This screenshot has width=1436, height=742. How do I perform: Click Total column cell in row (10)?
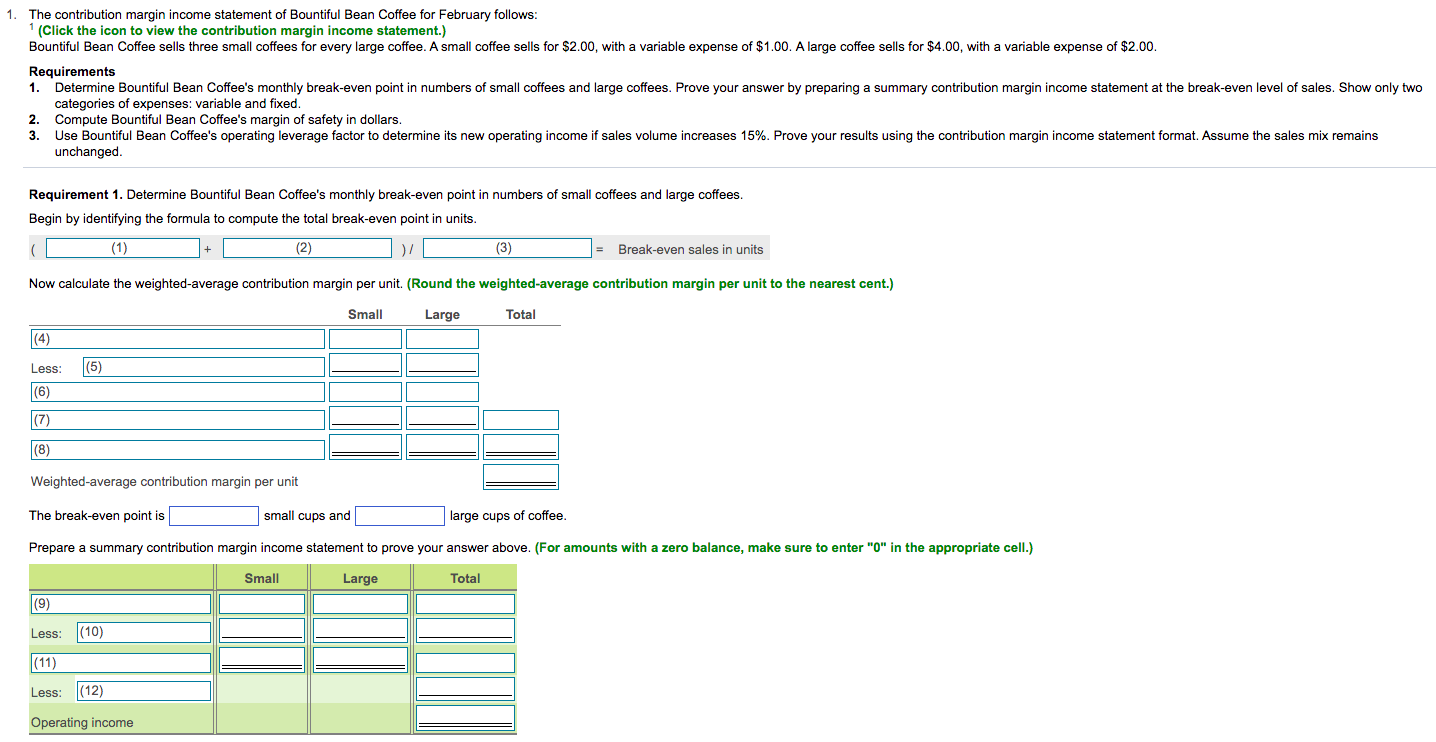click(x=465, y=630)
